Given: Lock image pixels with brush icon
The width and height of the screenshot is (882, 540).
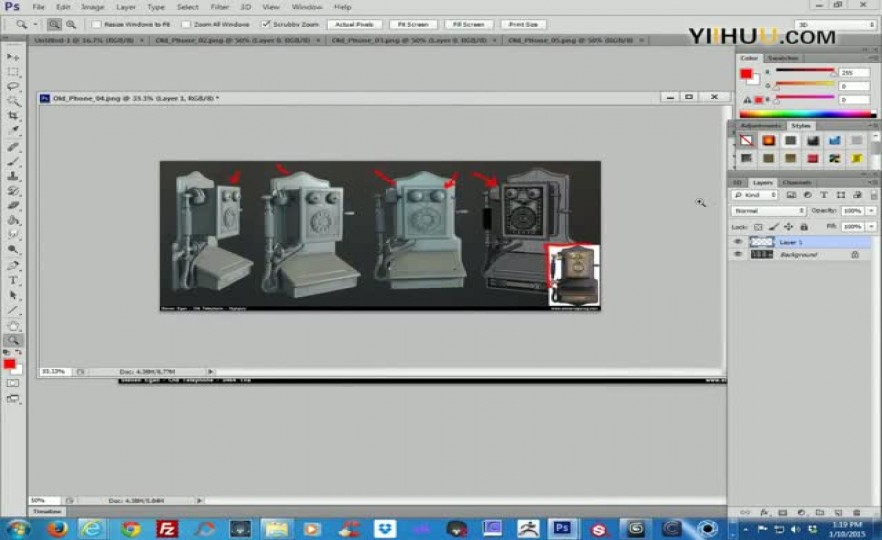Looking at the screenshot, I should point(773,227).
